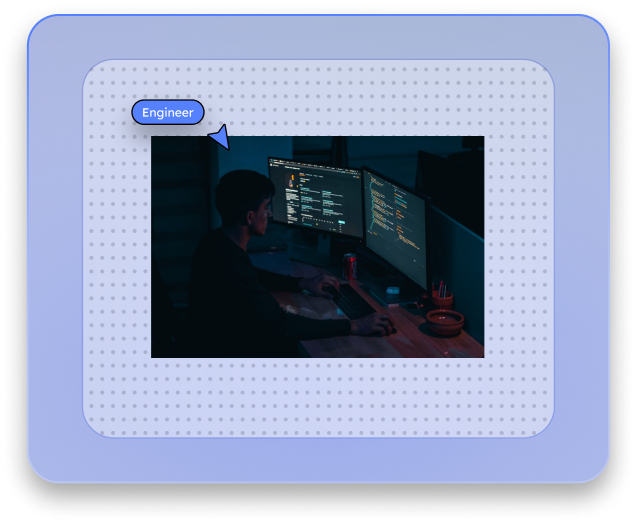The image size is (637, 524).
Task: Click the orange avatar on left monitor
Action: tap(293, 180)
